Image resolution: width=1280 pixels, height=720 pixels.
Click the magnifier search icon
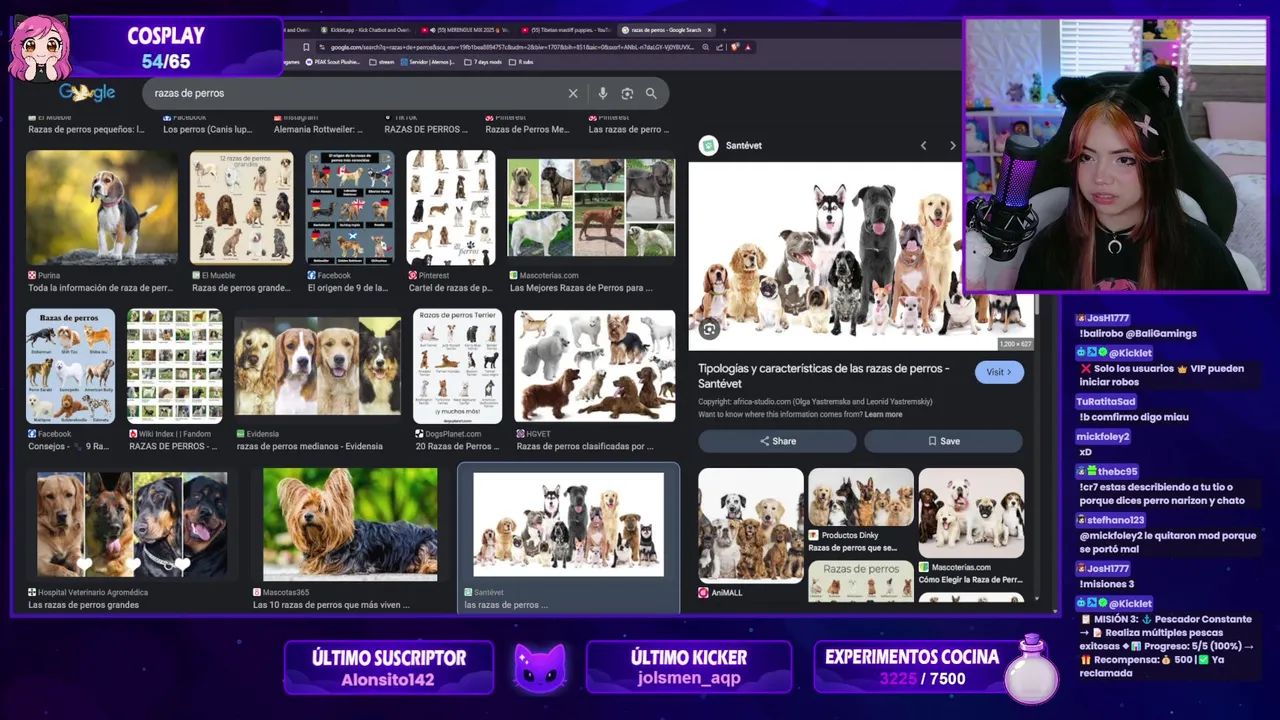coord(651,93)
